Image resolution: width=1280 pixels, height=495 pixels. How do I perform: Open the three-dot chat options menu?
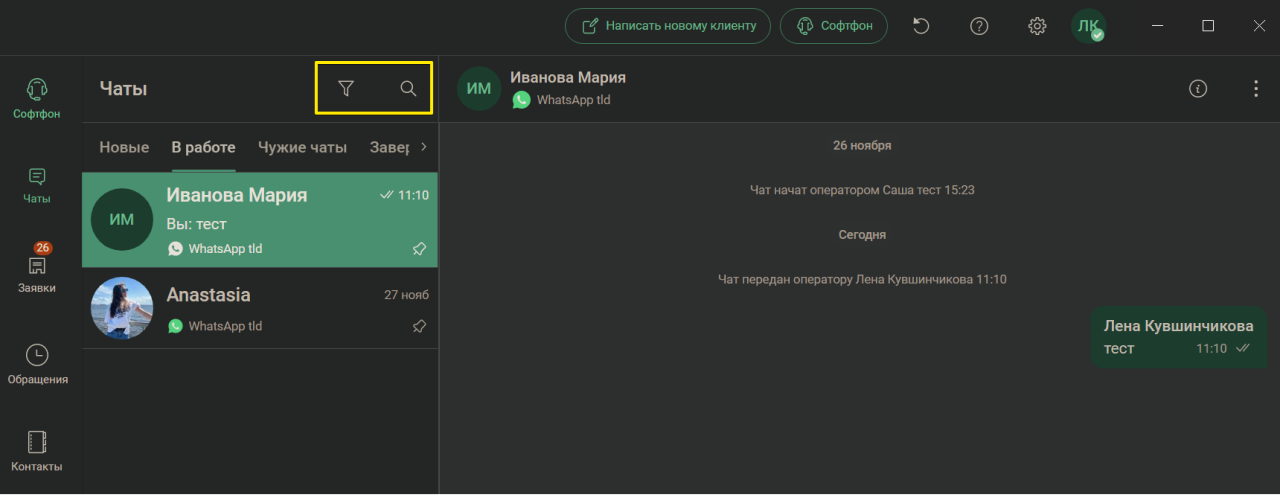pos(1256,88)
